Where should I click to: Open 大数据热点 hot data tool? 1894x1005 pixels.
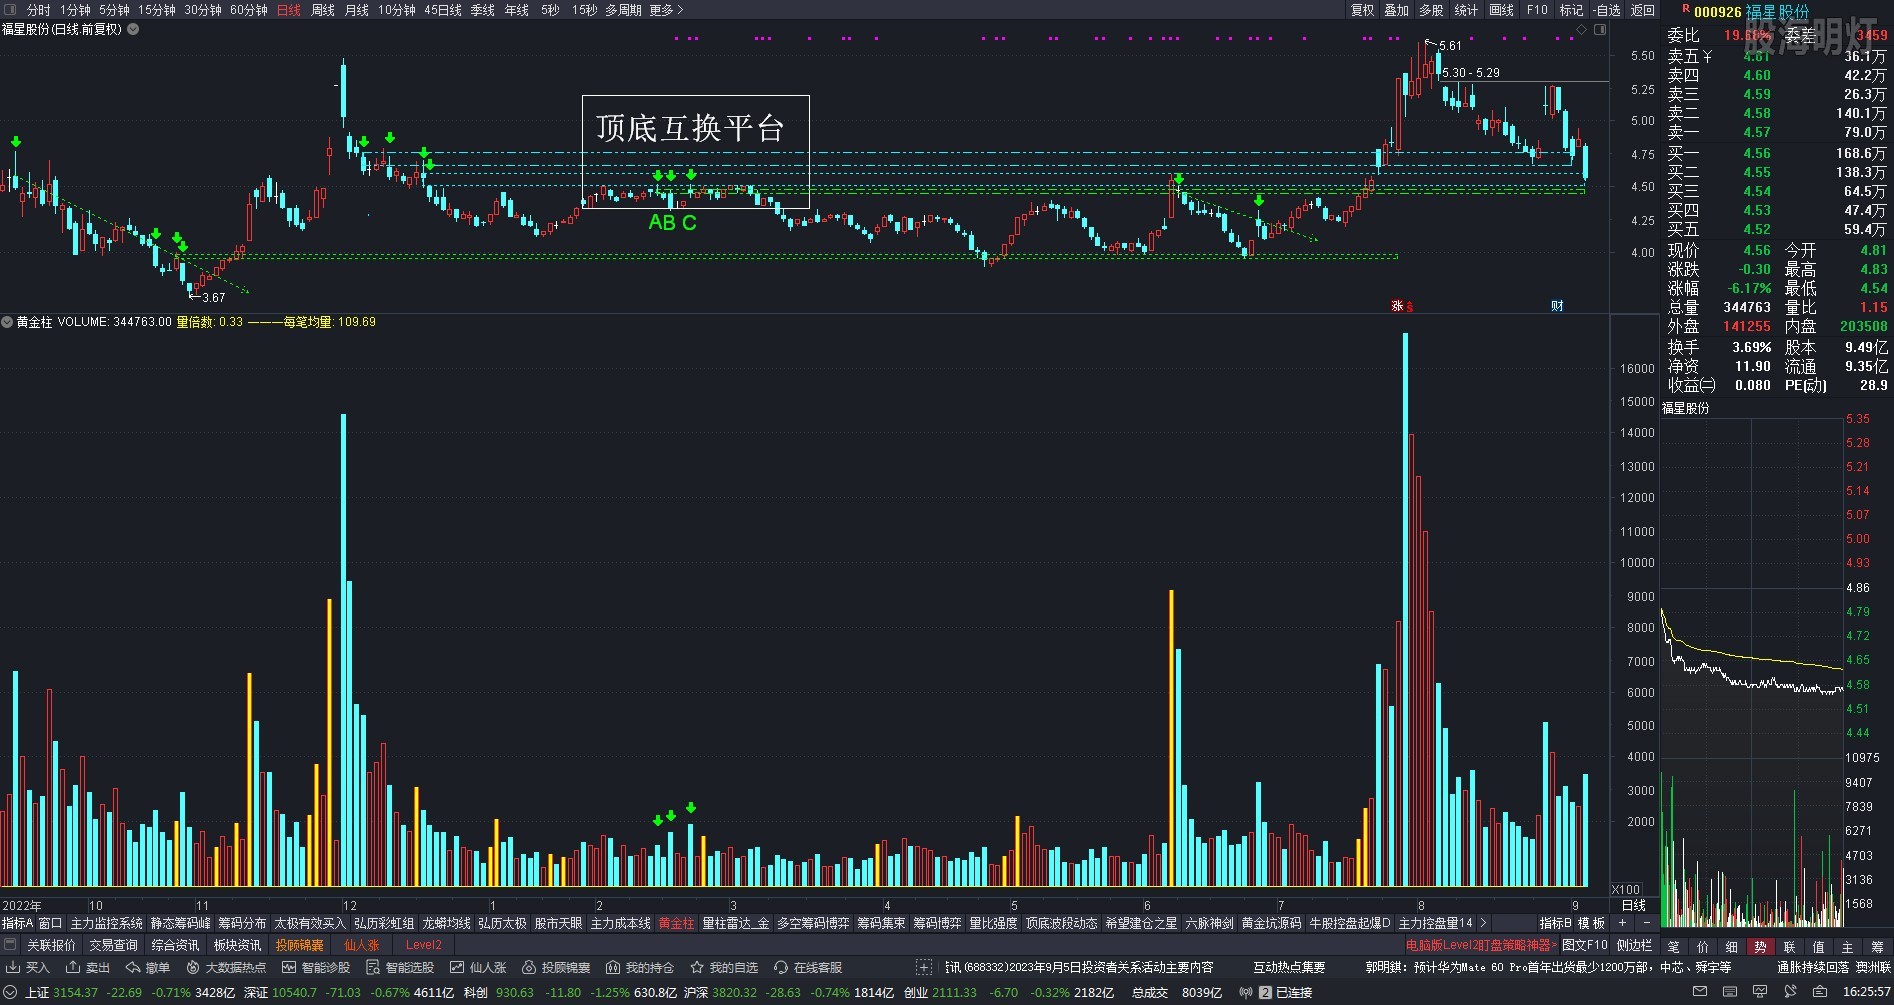pyautogui.click(x=226, y=967)
